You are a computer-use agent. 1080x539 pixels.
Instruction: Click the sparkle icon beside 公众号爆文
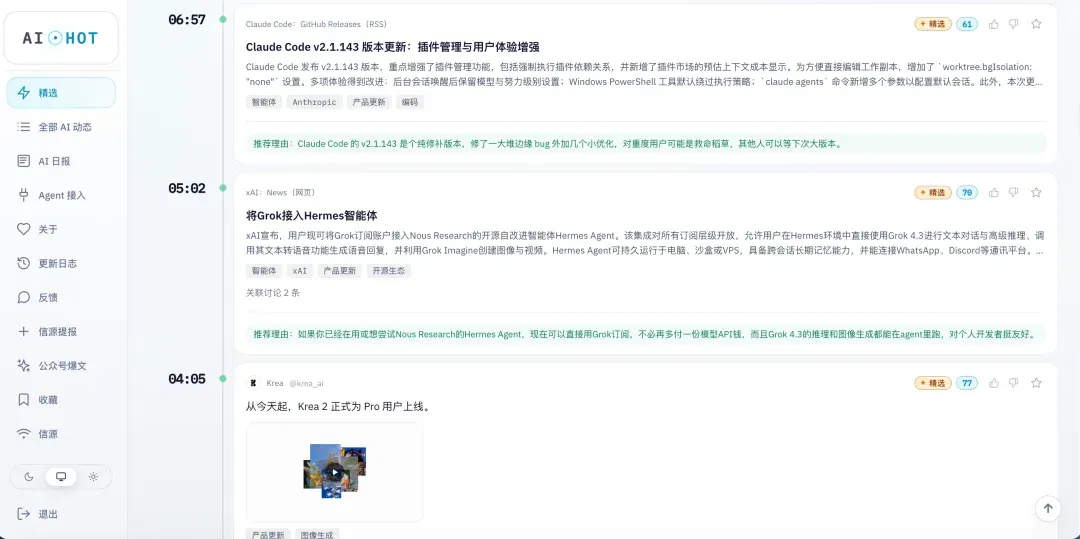(x=24, y=366)
